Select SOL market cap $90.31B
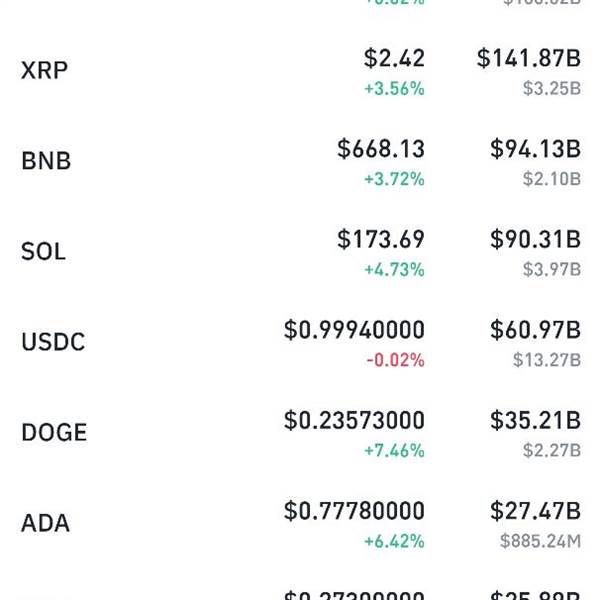 (535, 239)
